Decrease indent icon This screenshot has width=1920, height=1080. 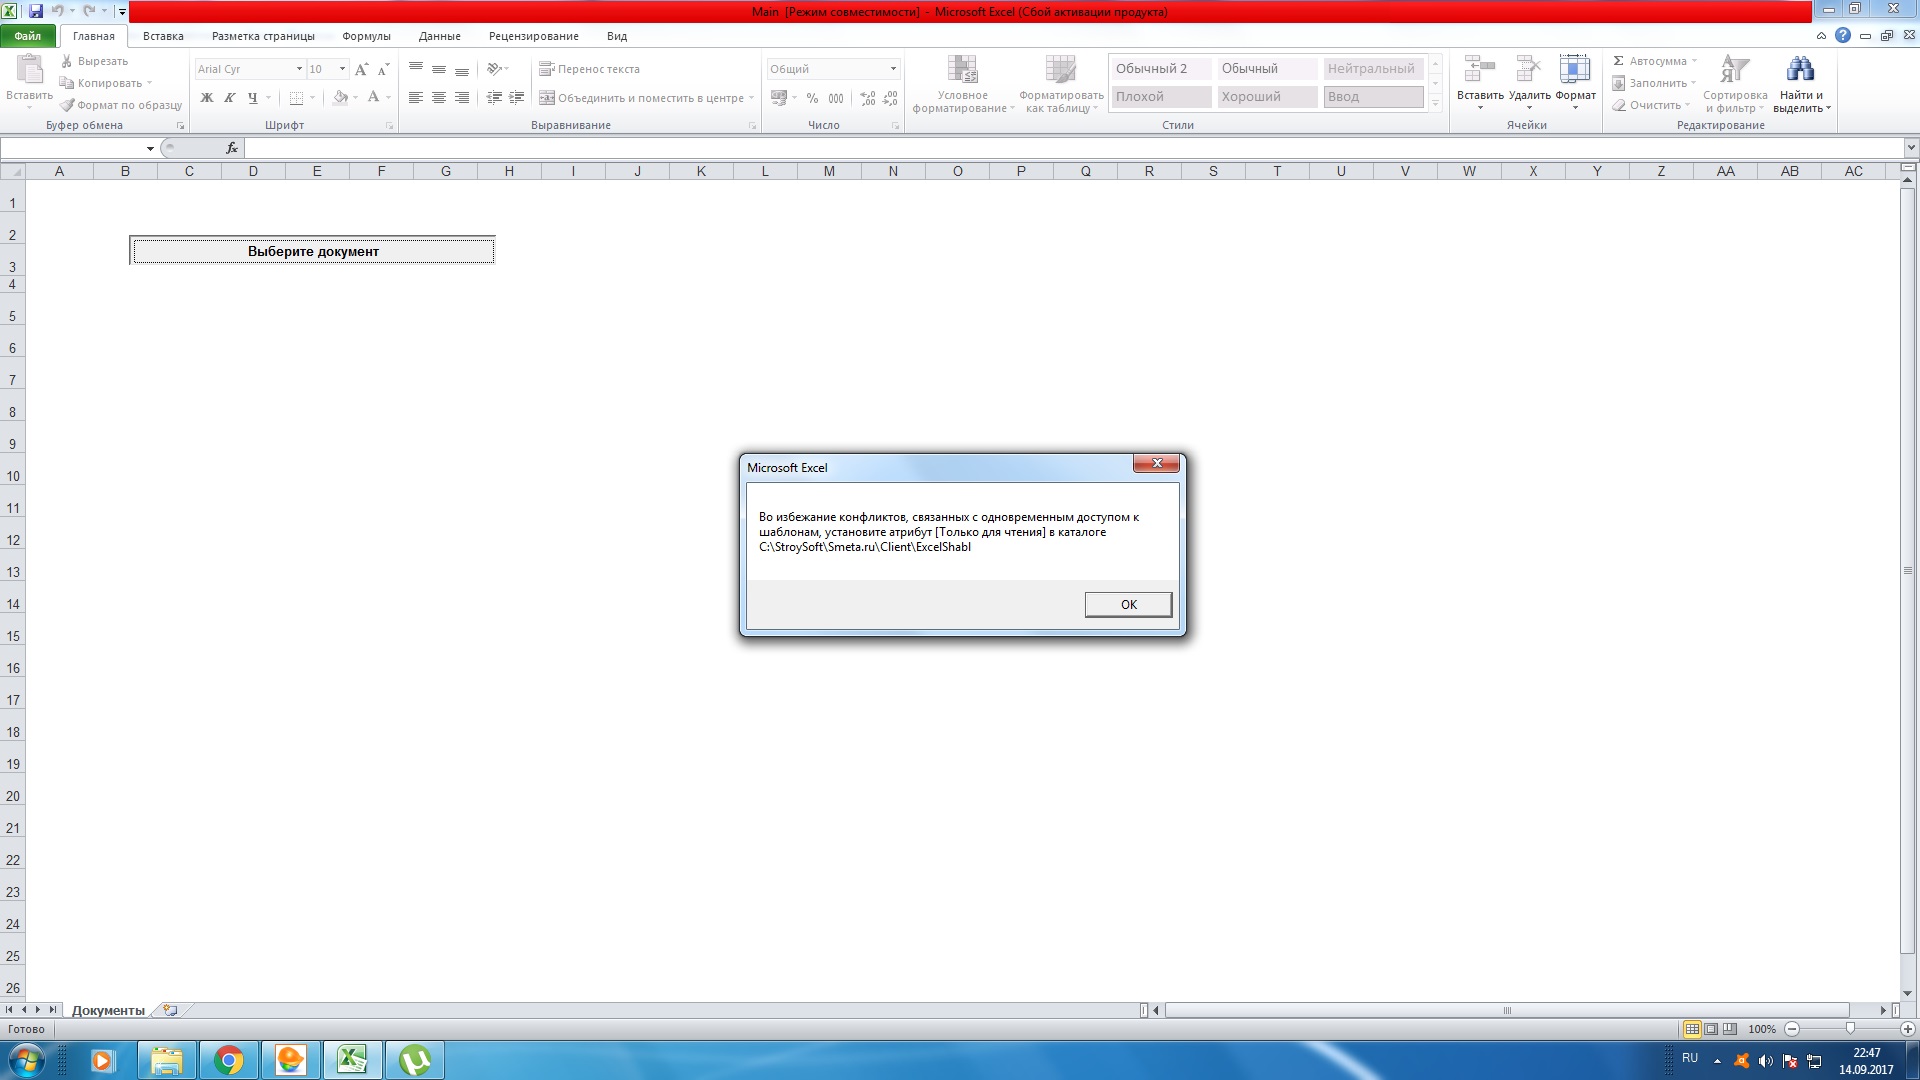tap(494, 98)
